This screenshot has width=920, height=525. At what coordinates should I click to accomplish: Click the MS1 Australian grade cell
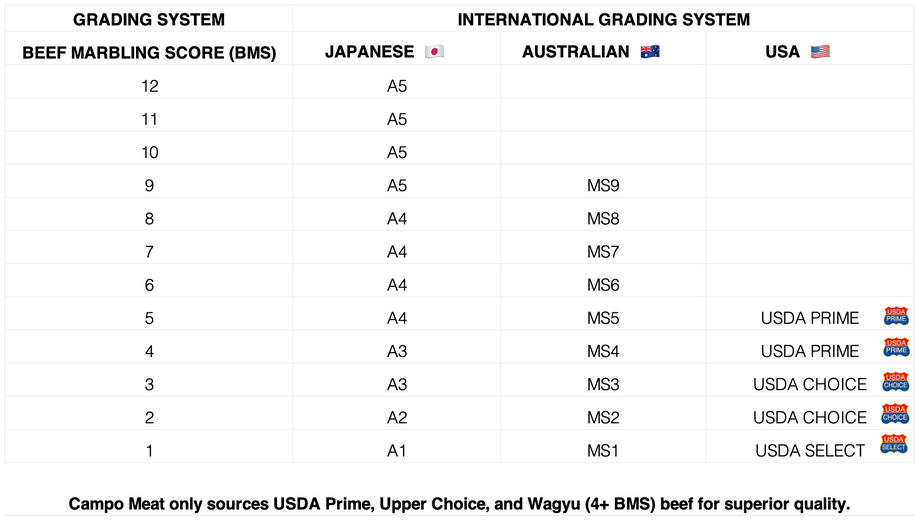(x=603, y=451)
